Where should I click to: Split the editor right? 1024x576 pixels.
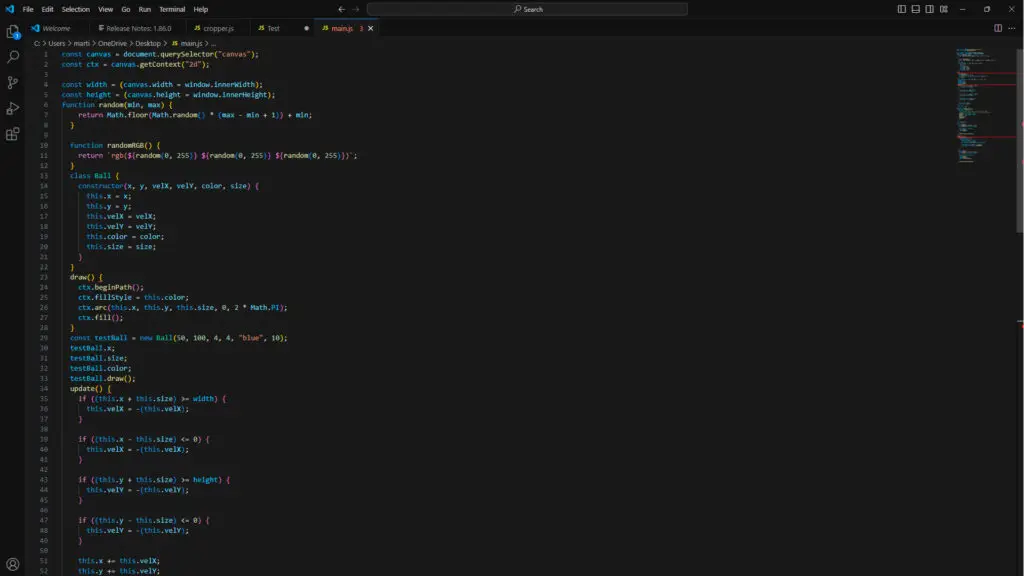coord(997,28)
